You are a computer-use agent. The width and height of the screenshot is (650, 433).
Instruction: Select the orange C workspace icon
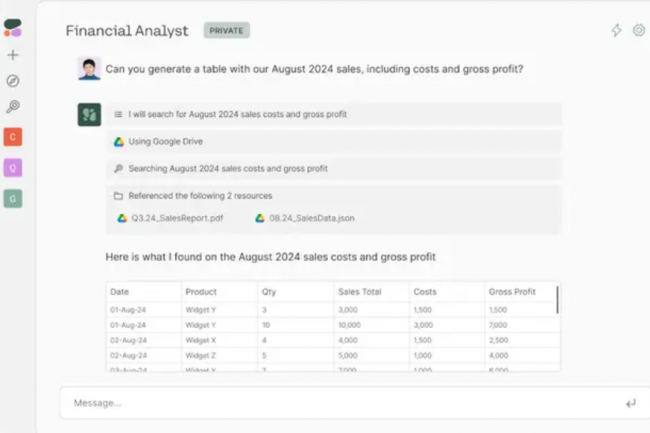click(x=13, y=137)
